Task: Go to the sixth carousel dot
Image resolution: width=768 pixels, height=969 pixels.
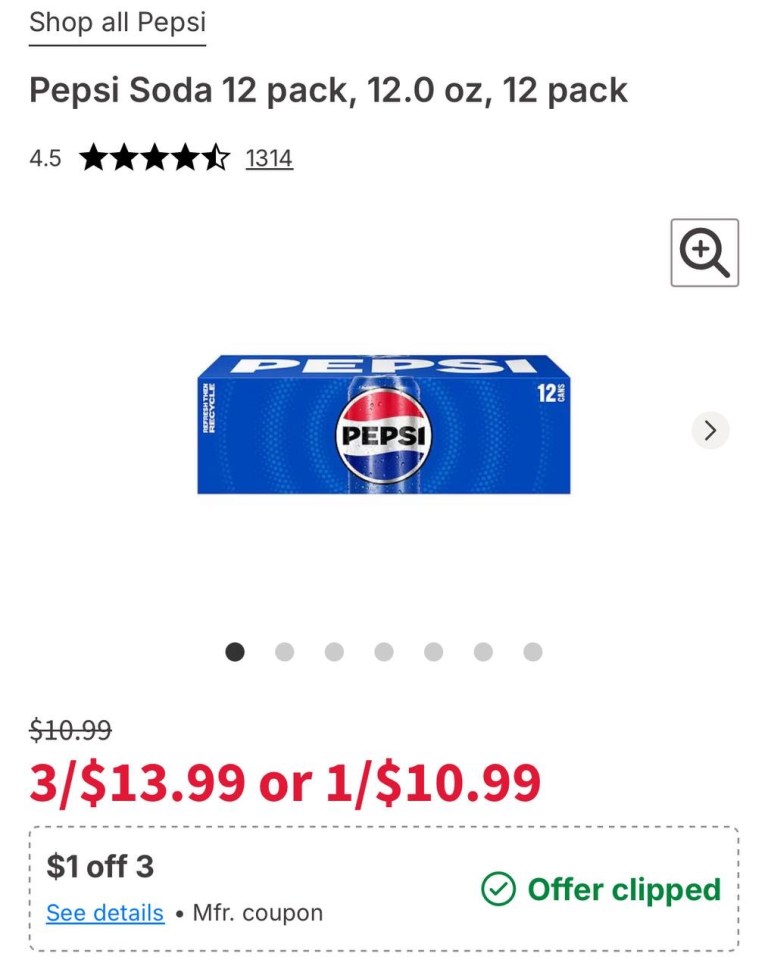Action: click(x=483, y=652)
